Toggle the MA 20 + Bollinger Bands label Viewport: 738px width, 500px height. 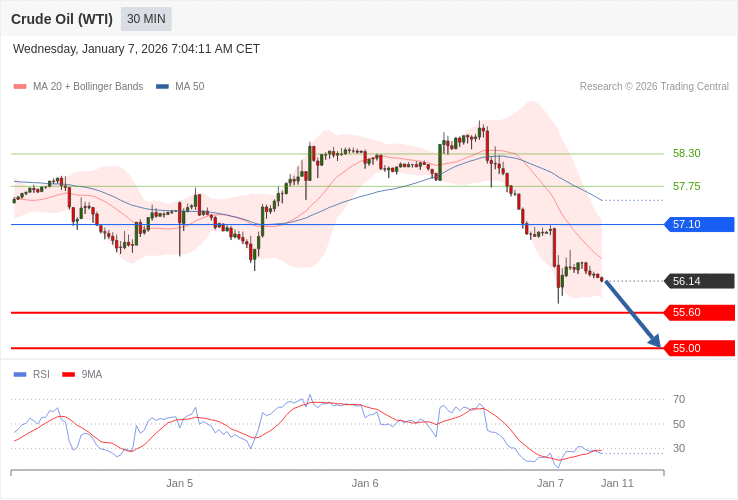[88, 87]
